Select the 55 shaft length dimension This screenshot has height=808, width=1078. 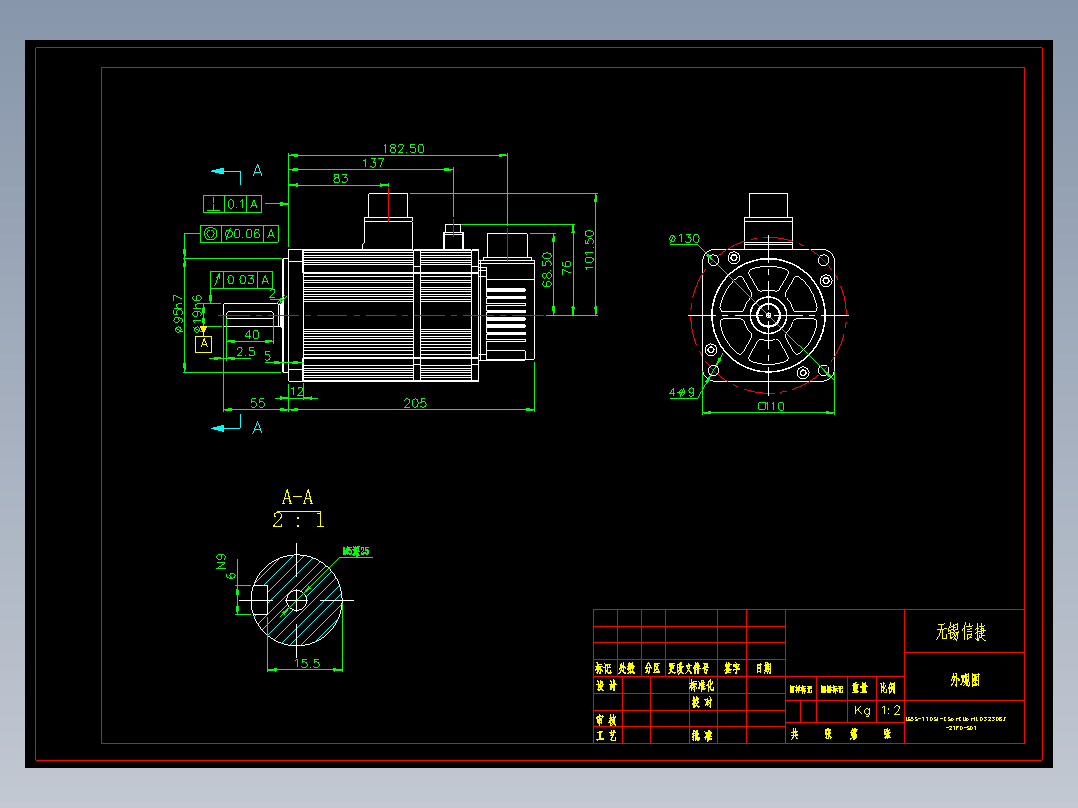tap(257, 403)
